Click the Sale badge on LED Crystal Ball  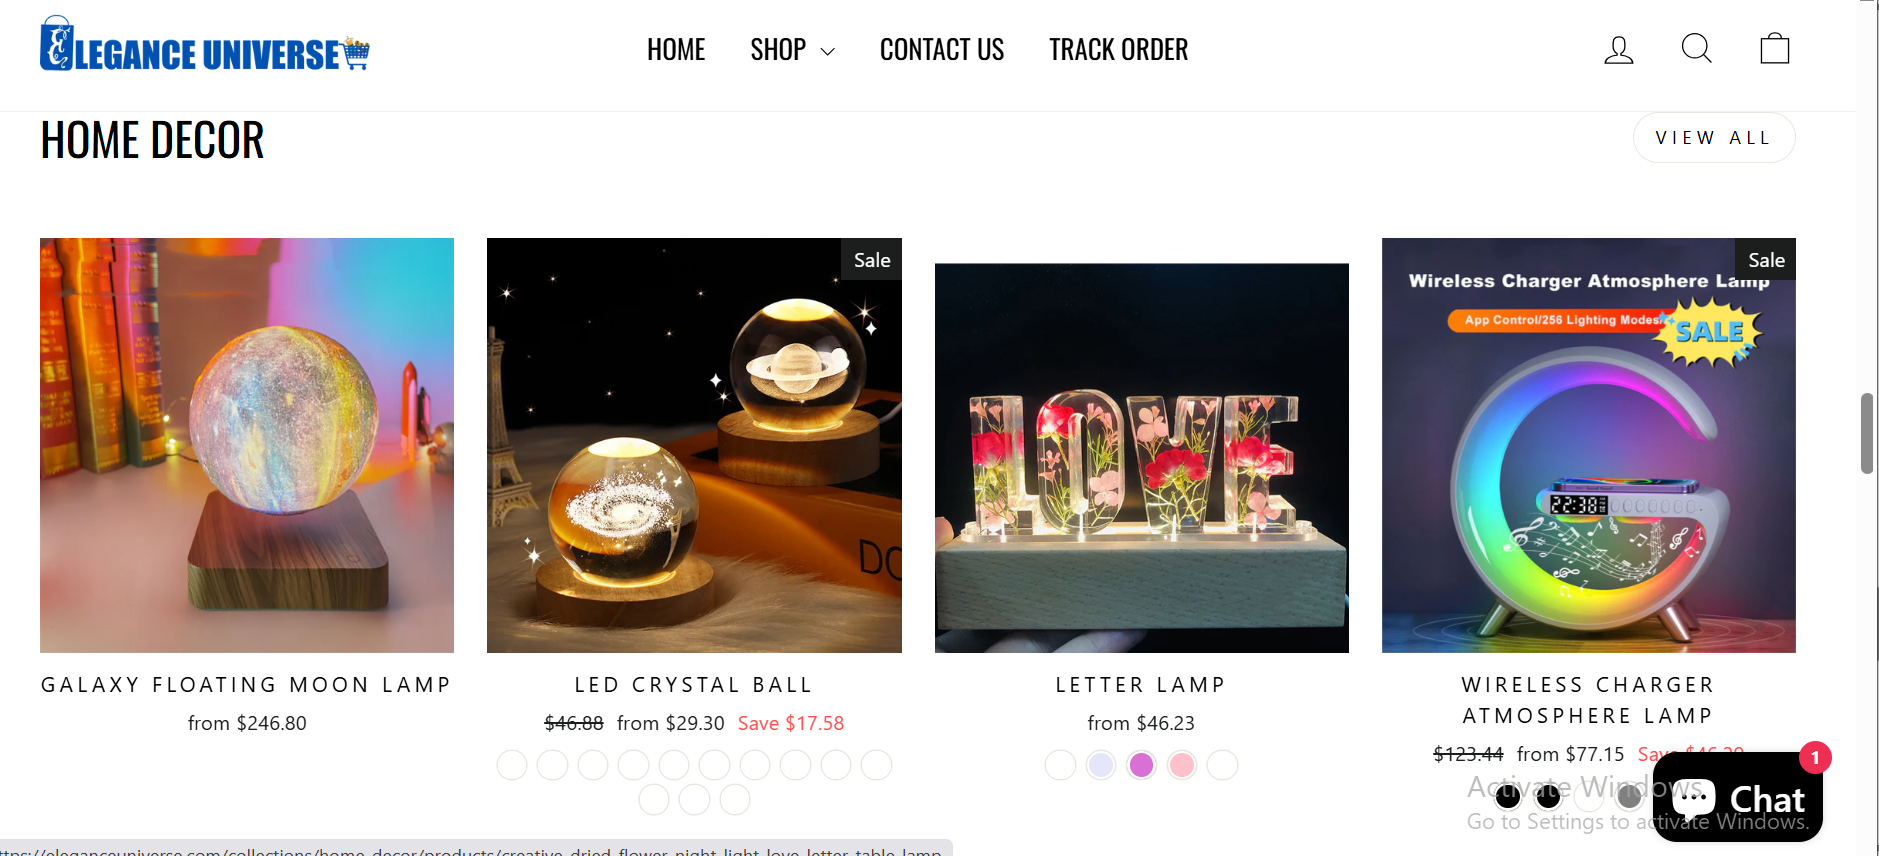tap(872, 260)
